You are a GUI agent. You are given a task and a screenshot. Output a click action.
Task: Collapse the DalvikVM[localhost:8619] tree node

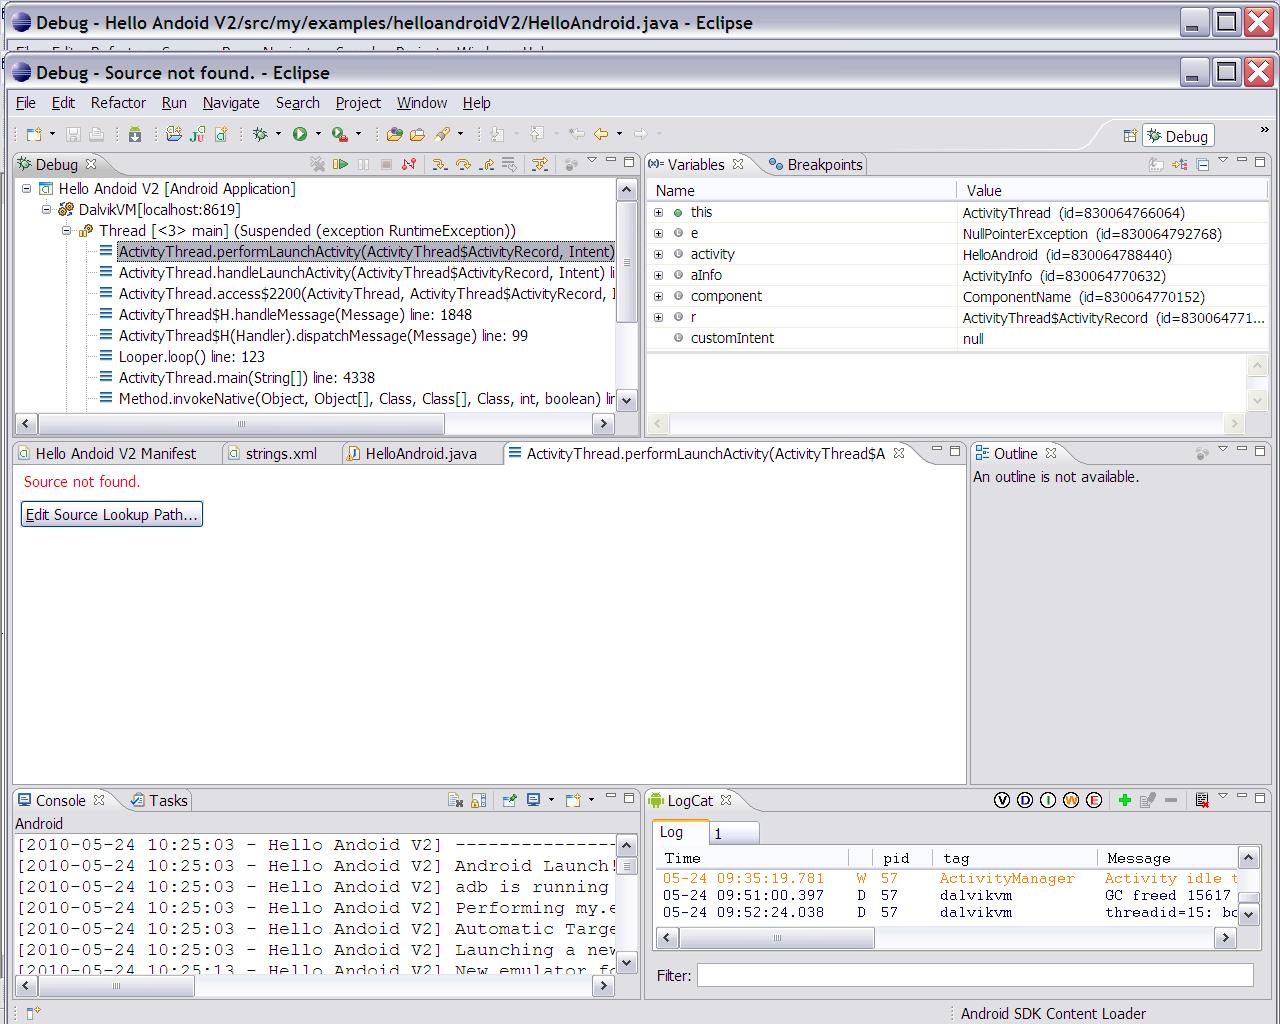point(46,209)
